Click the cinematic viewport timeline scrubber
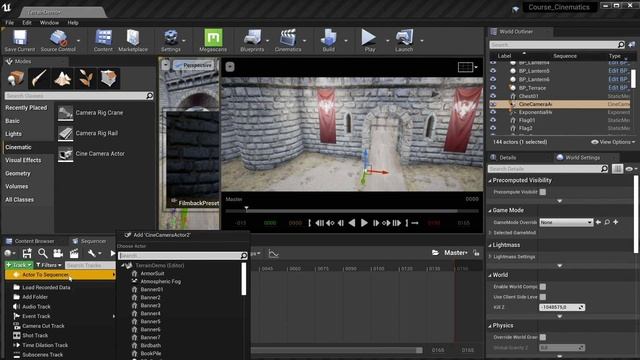The image size is (640, 360). (x=246, y=209)
